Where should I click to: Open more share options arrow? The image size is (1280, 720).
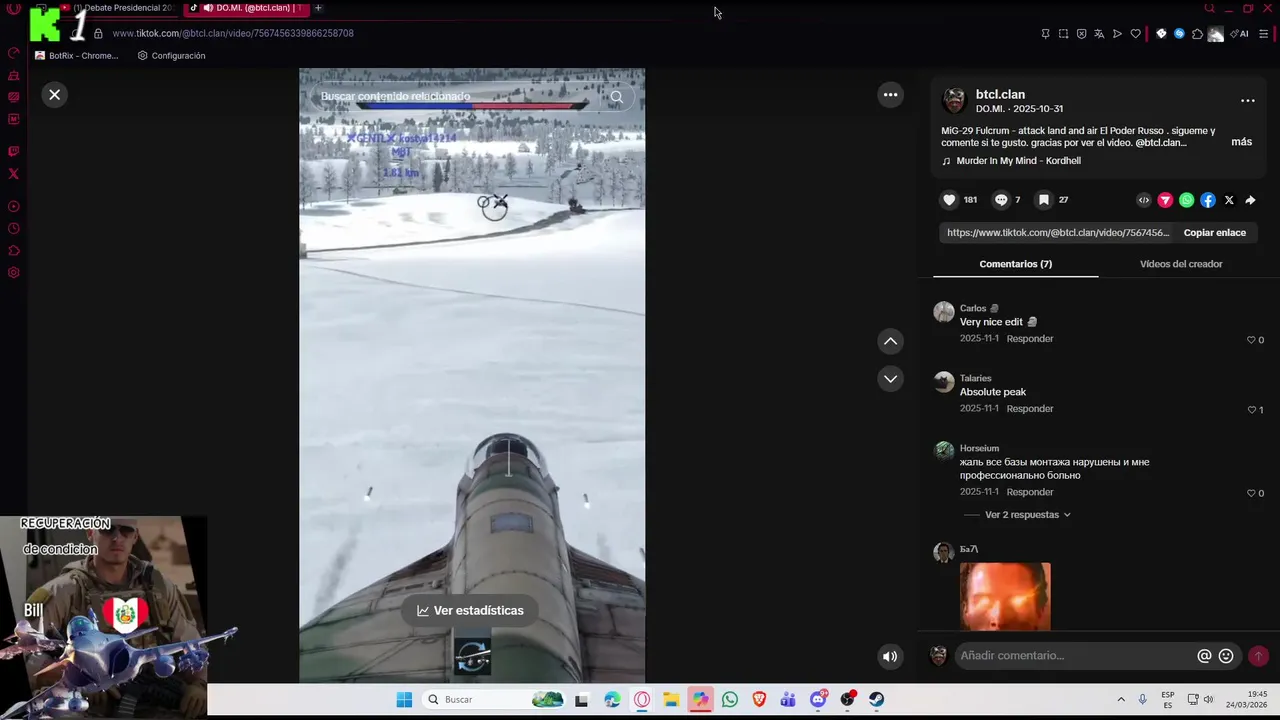pyautogui.click(x=1250, y=200)
